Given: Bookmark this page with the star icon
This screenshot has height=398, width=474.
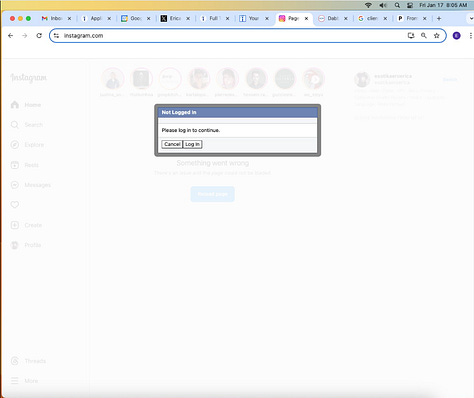Looking at the screenshot, I should pyautogui.click(x=437, y=36).
